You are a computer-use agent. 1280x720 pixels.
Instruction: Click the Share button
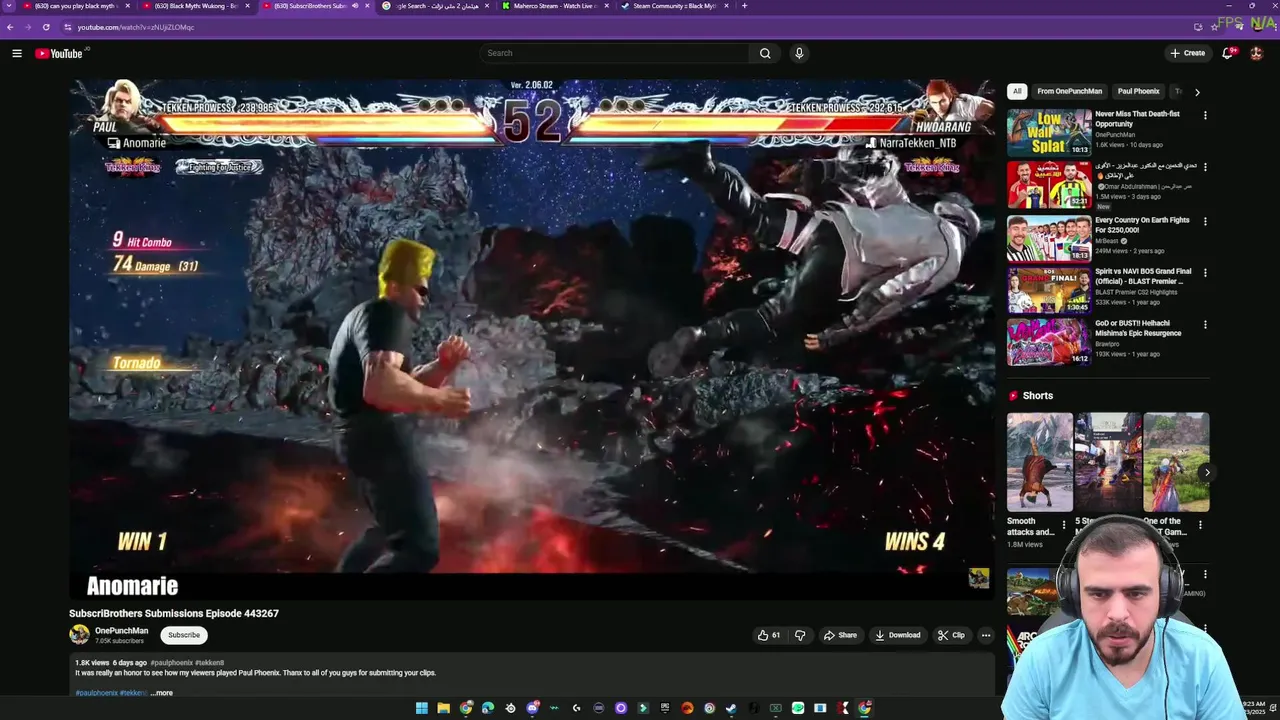coord(840,635)
